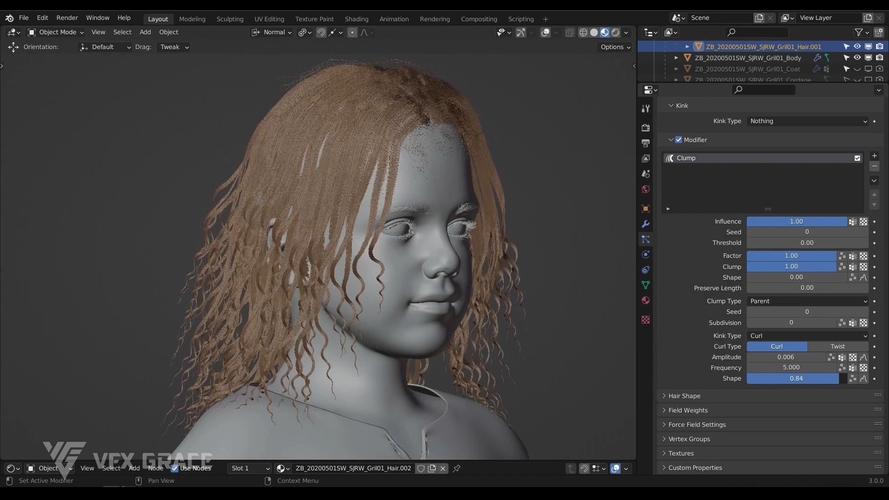Pin the shader editor material
Viewport: 889px width, 500px height.
tap(456, 468)
